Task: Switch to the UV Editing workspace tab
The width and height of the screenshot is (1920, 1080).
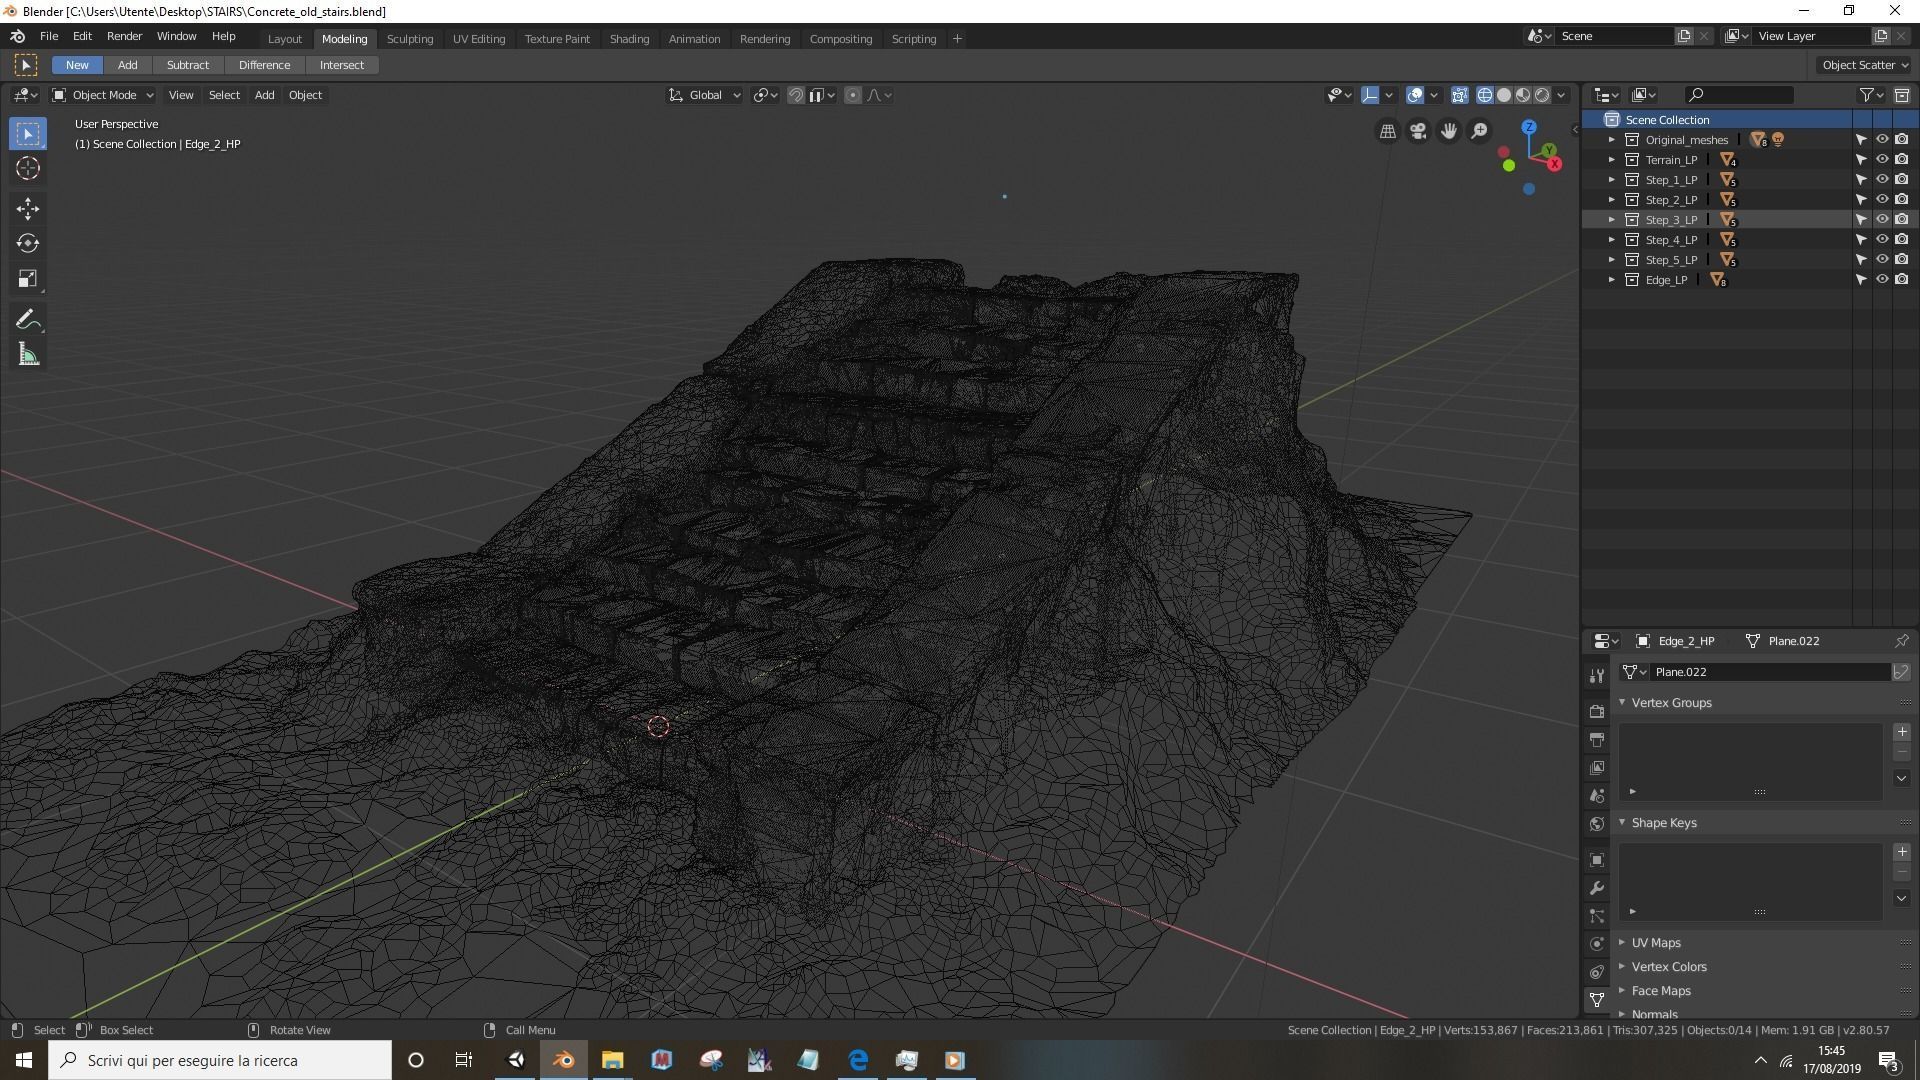Action: point(479,39)
